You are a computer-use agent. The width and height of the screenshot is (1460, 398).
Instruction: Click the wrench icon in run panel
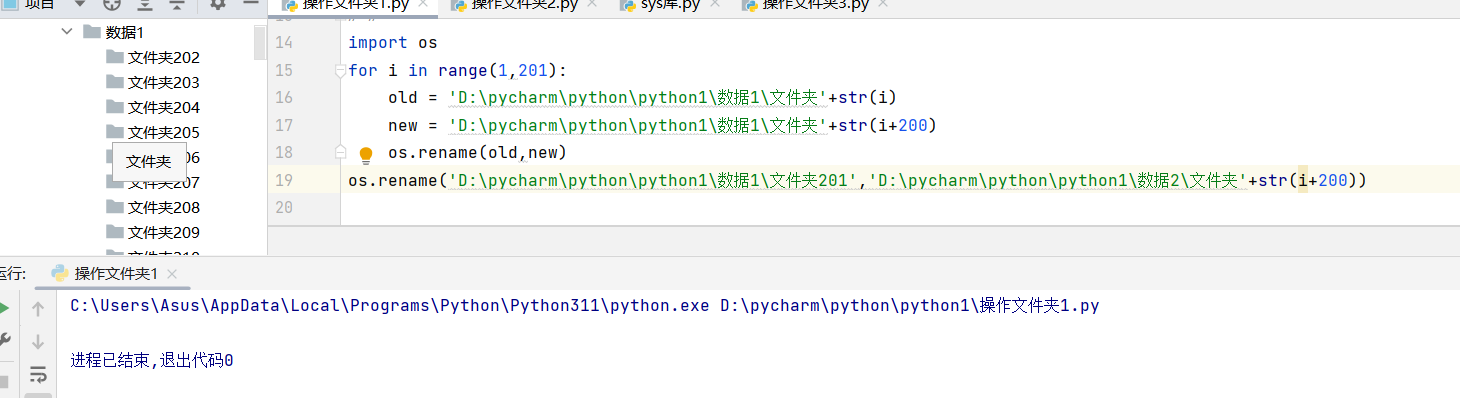coord(3,340)
